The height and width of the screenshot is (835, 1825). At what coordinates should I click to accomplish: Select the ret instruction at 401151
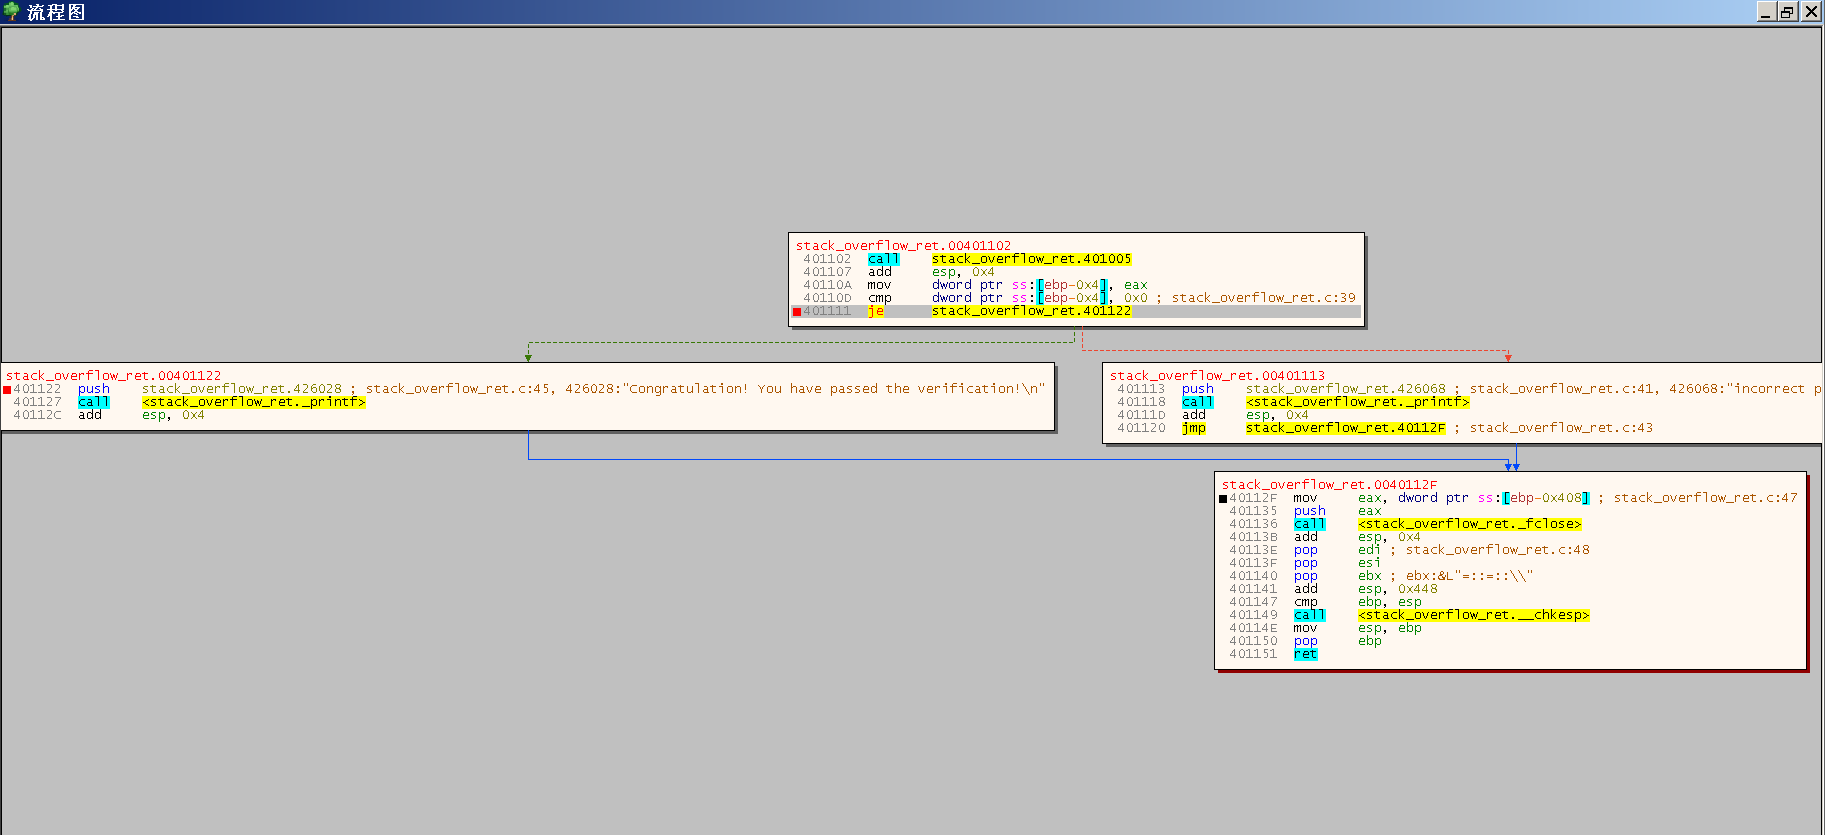[x=1305, y=654]
